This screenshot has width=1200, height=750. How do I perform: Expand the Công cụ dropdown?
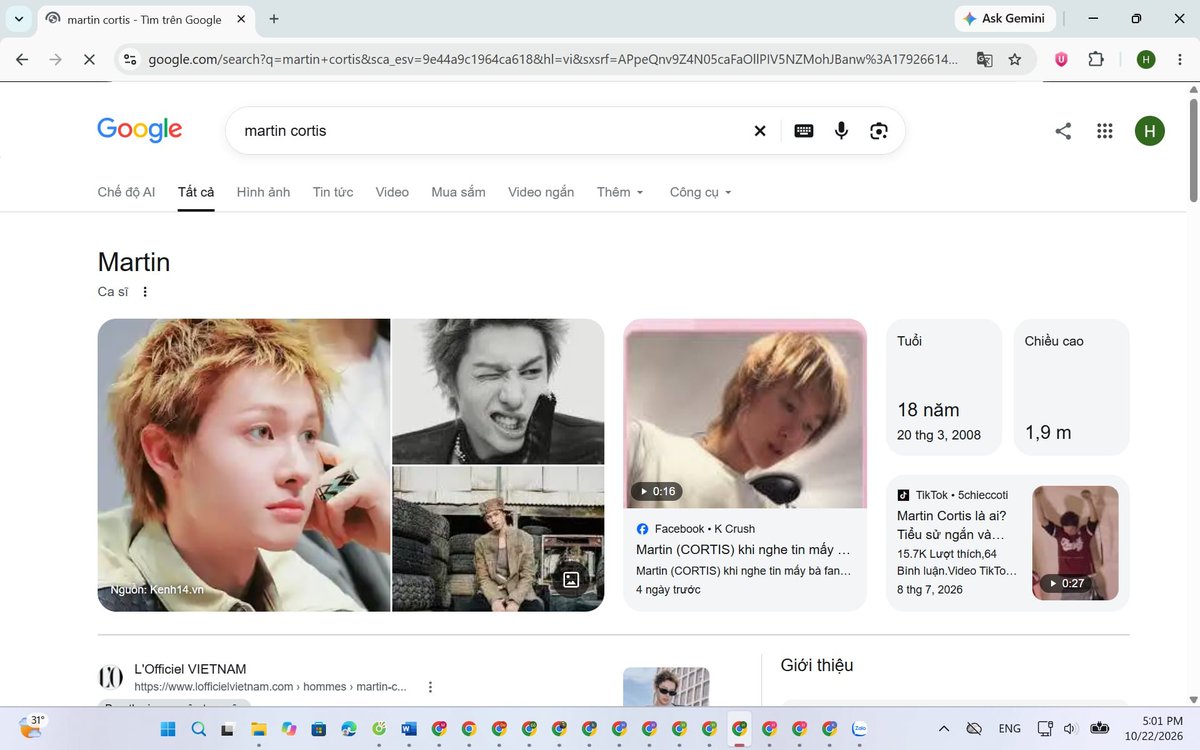[x=701, y=192]
